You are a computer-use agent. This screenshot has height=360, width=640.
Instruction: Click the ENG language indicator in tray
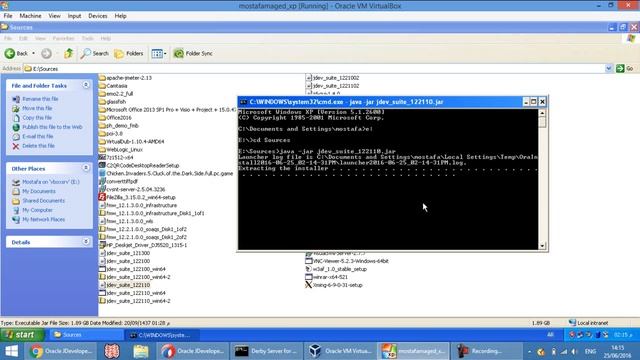[x=590, y=351]
